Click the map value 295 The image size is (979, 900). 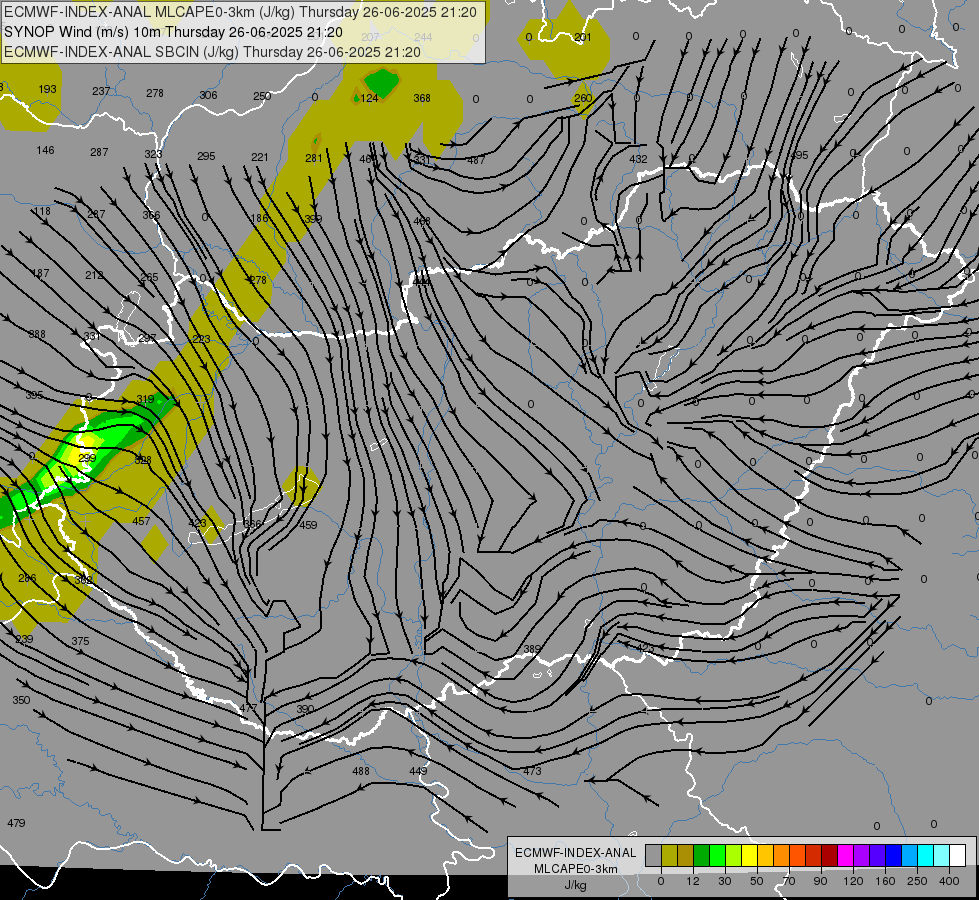click(206, 156)
